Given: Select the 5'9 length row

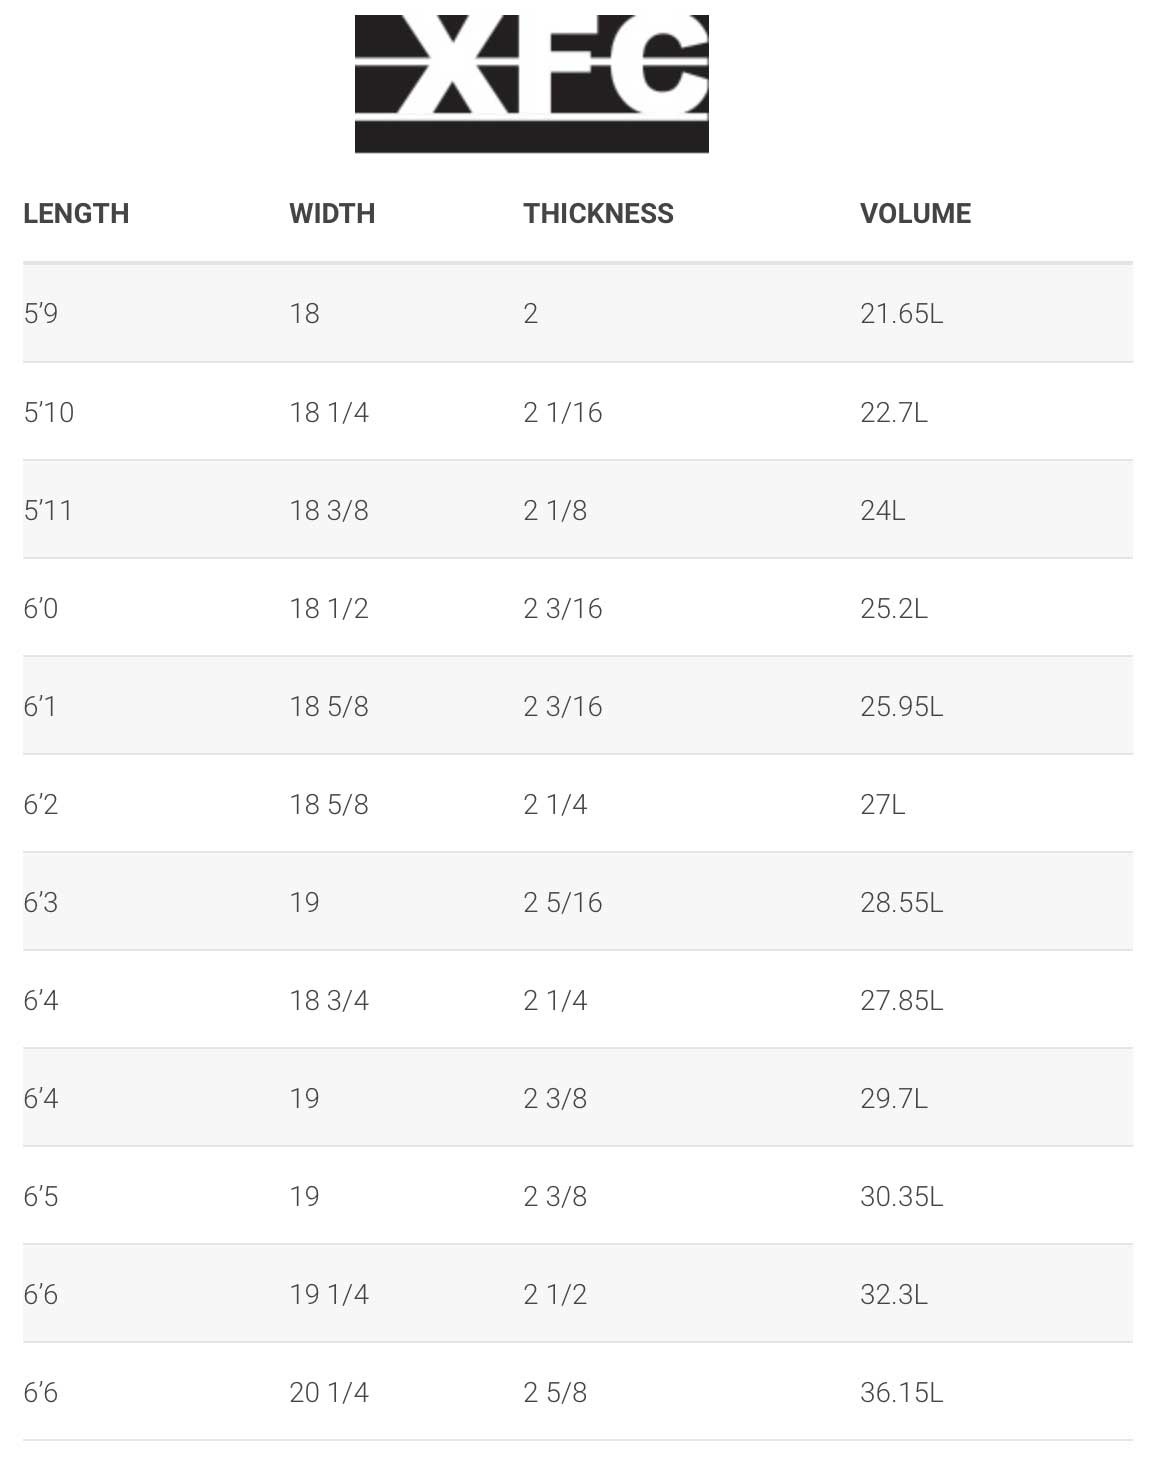Looking at the screenshot, I should pos(578,313).
